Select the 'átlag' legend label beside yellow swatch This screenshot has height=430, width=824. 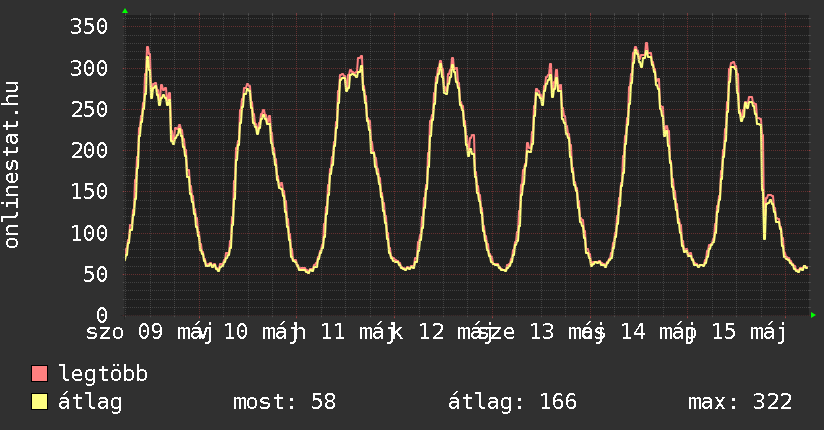coord(90,402)
